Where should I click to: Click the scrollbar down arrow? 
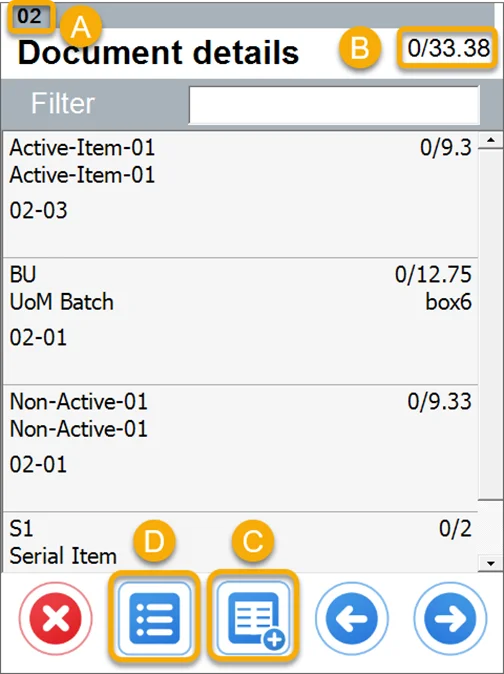coord(490,563)
